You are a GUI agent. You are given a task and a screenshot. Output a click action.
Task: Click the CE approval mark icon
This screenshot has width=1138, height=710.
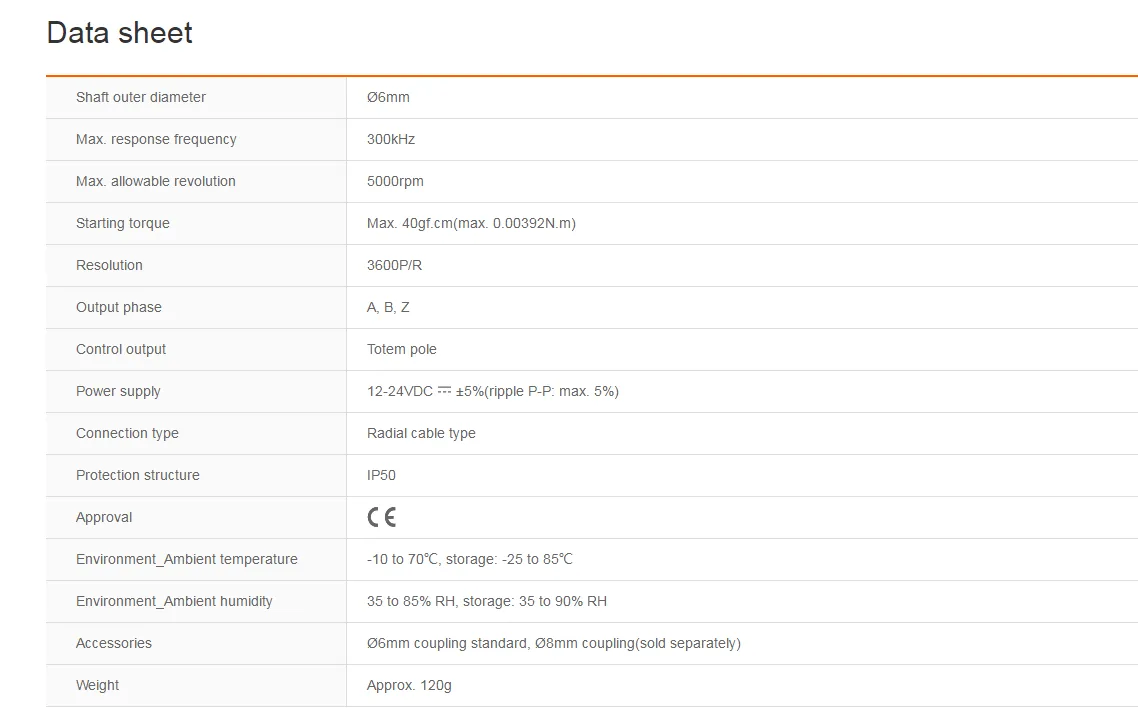(382, 517)
